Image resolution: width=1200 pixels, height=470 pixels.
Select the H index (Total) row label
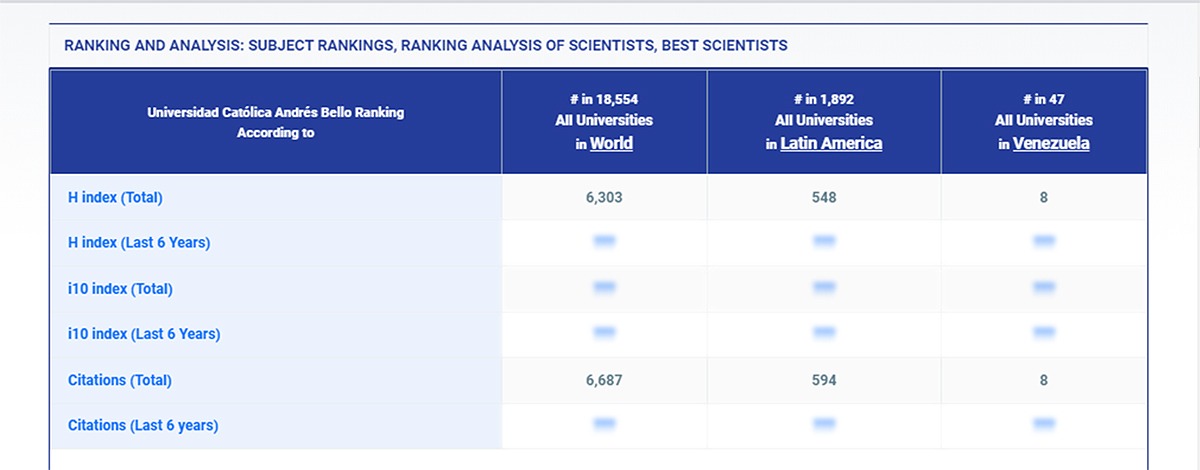[x=115, y=198]
